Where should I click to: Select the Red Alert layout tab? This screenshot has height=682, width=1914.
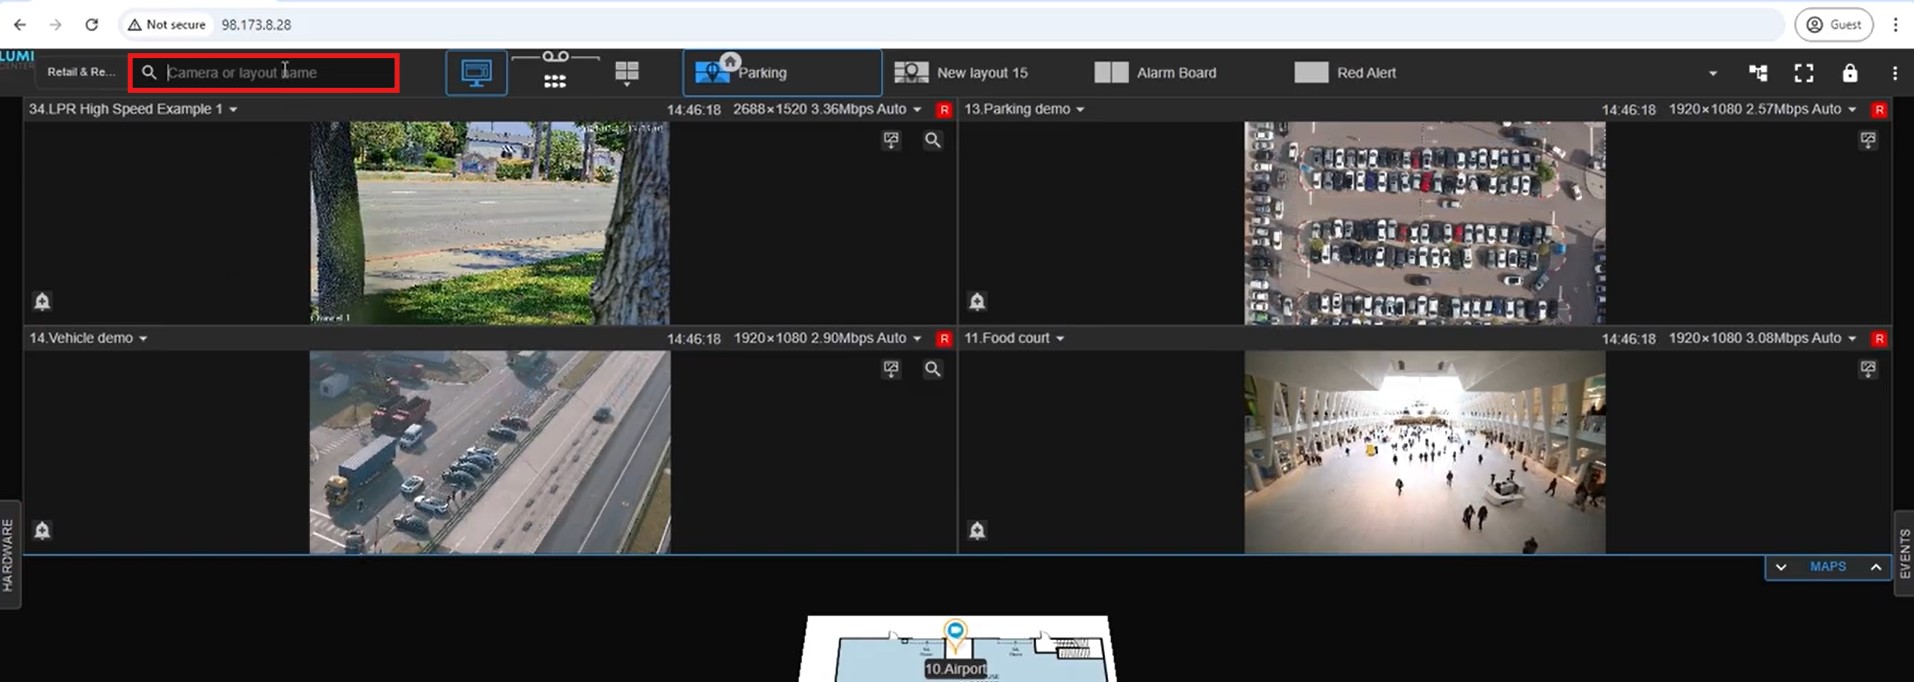[x=1345, y=73]
